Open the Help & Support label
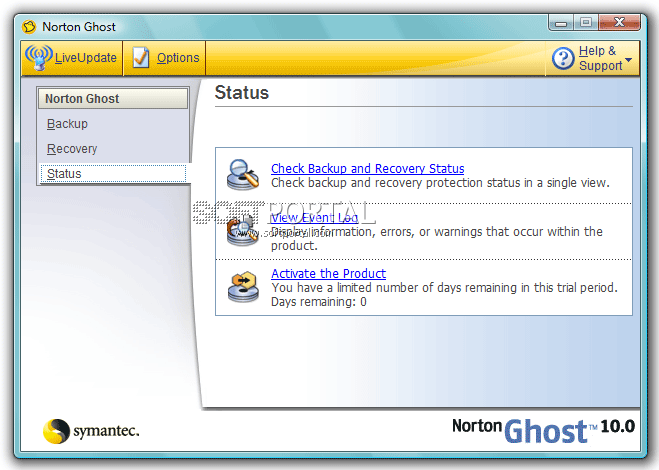Viewport: 659px width, 470px height. point(600,58)
